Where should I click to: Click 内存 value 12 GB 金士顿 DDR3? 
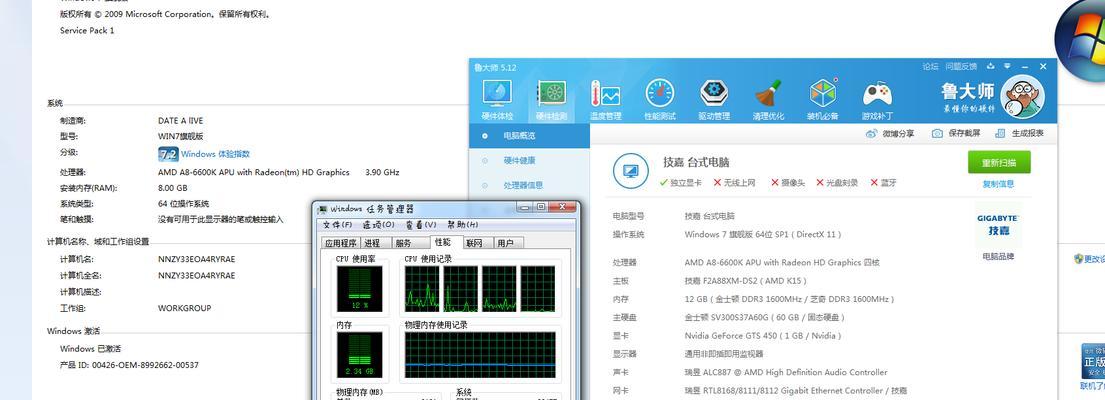[789, 299]
